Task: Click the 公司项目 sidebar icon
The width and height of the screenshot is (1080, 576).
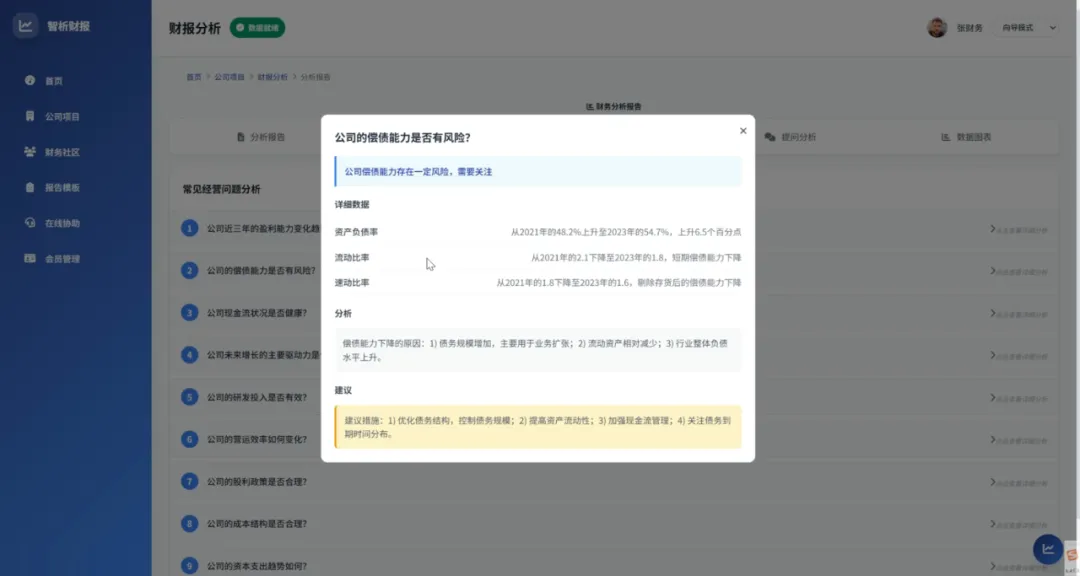Action: point(30,116)
